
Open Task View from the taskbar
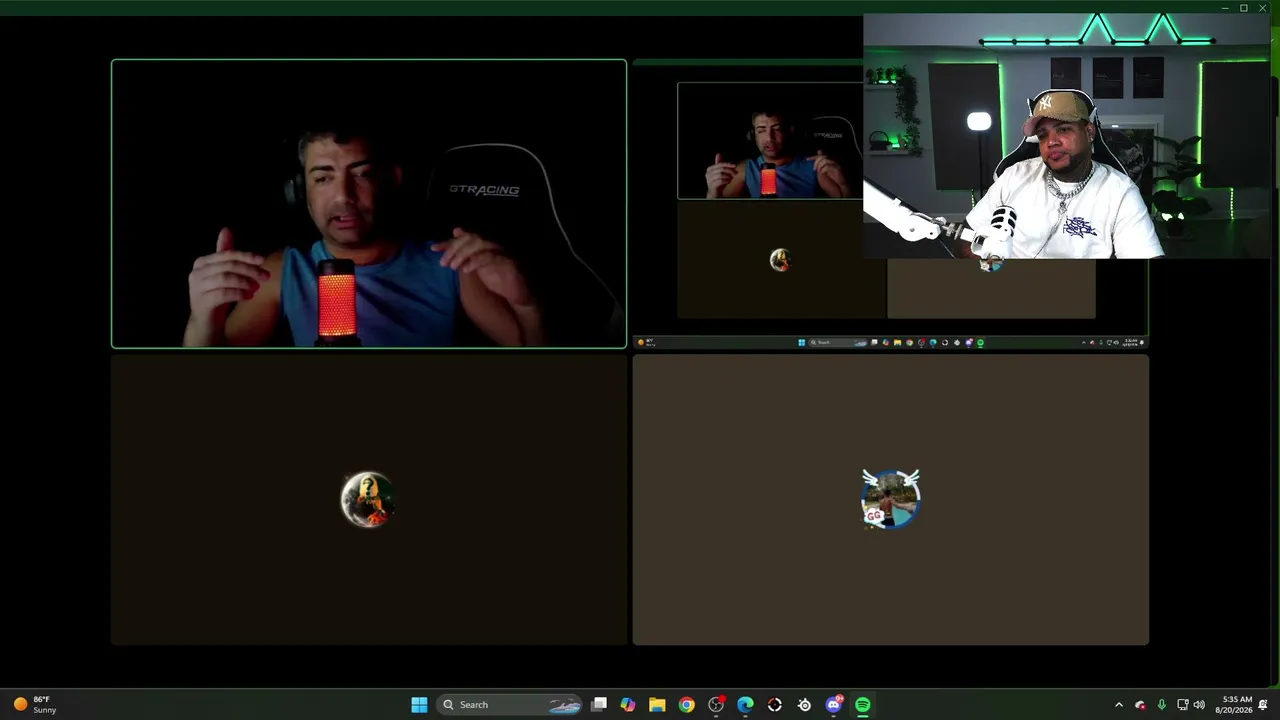(599, 705)
